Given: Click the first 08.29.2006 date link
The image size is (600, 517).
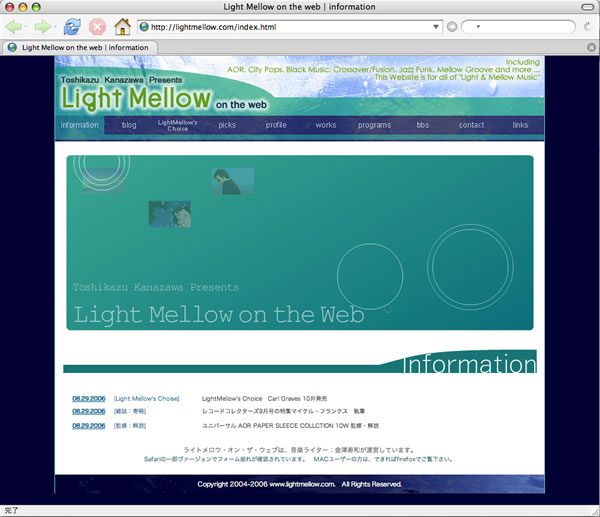Looking at the screenshot, I should (x=89, y=398).
